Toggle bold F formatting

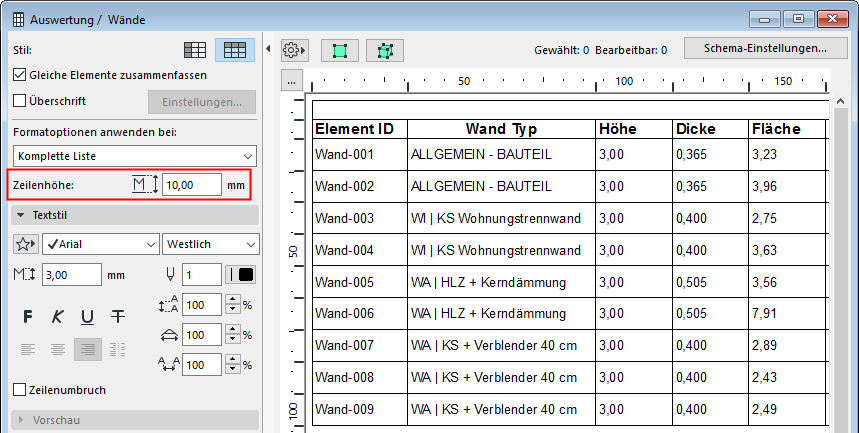(28, 316)
